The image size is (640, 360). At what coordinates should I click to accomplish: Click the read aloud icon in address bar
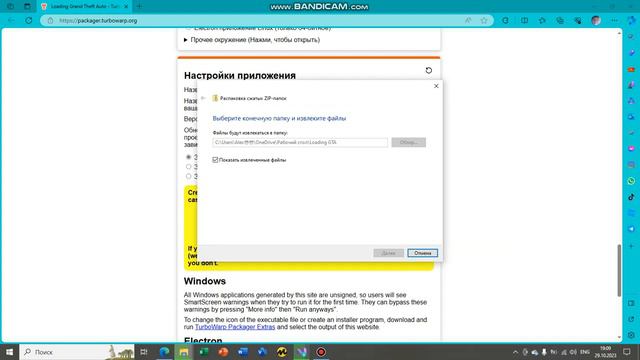tap(468, 20)
